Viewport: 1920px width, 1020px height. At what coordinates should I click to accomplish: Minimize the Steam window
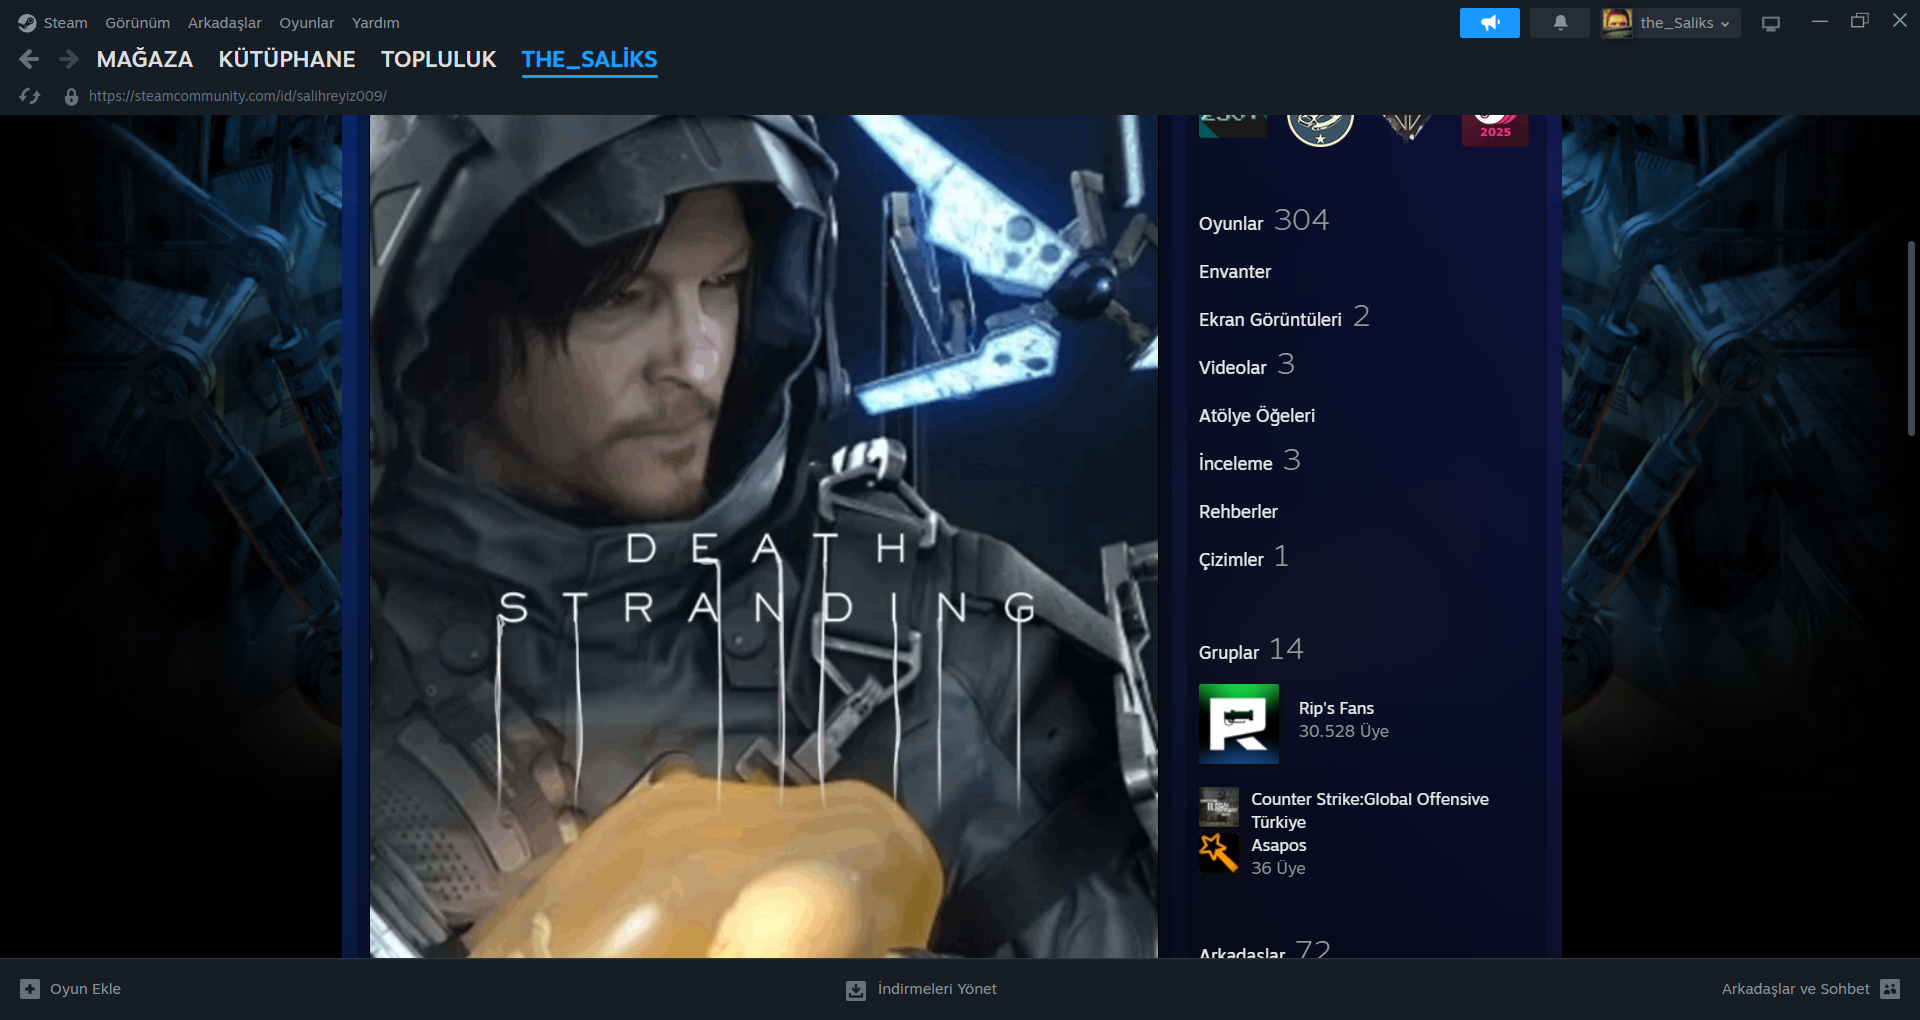point(1820,21)
